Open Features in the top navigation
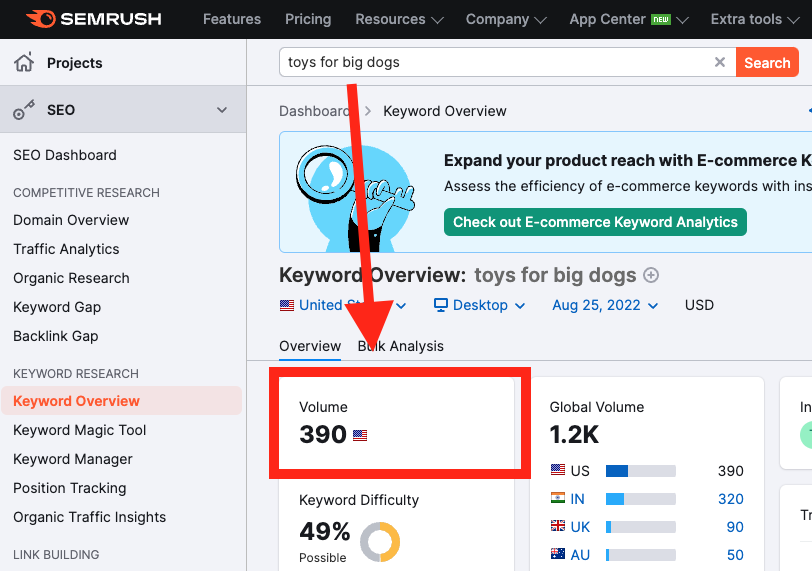 [x=232, y=19]
